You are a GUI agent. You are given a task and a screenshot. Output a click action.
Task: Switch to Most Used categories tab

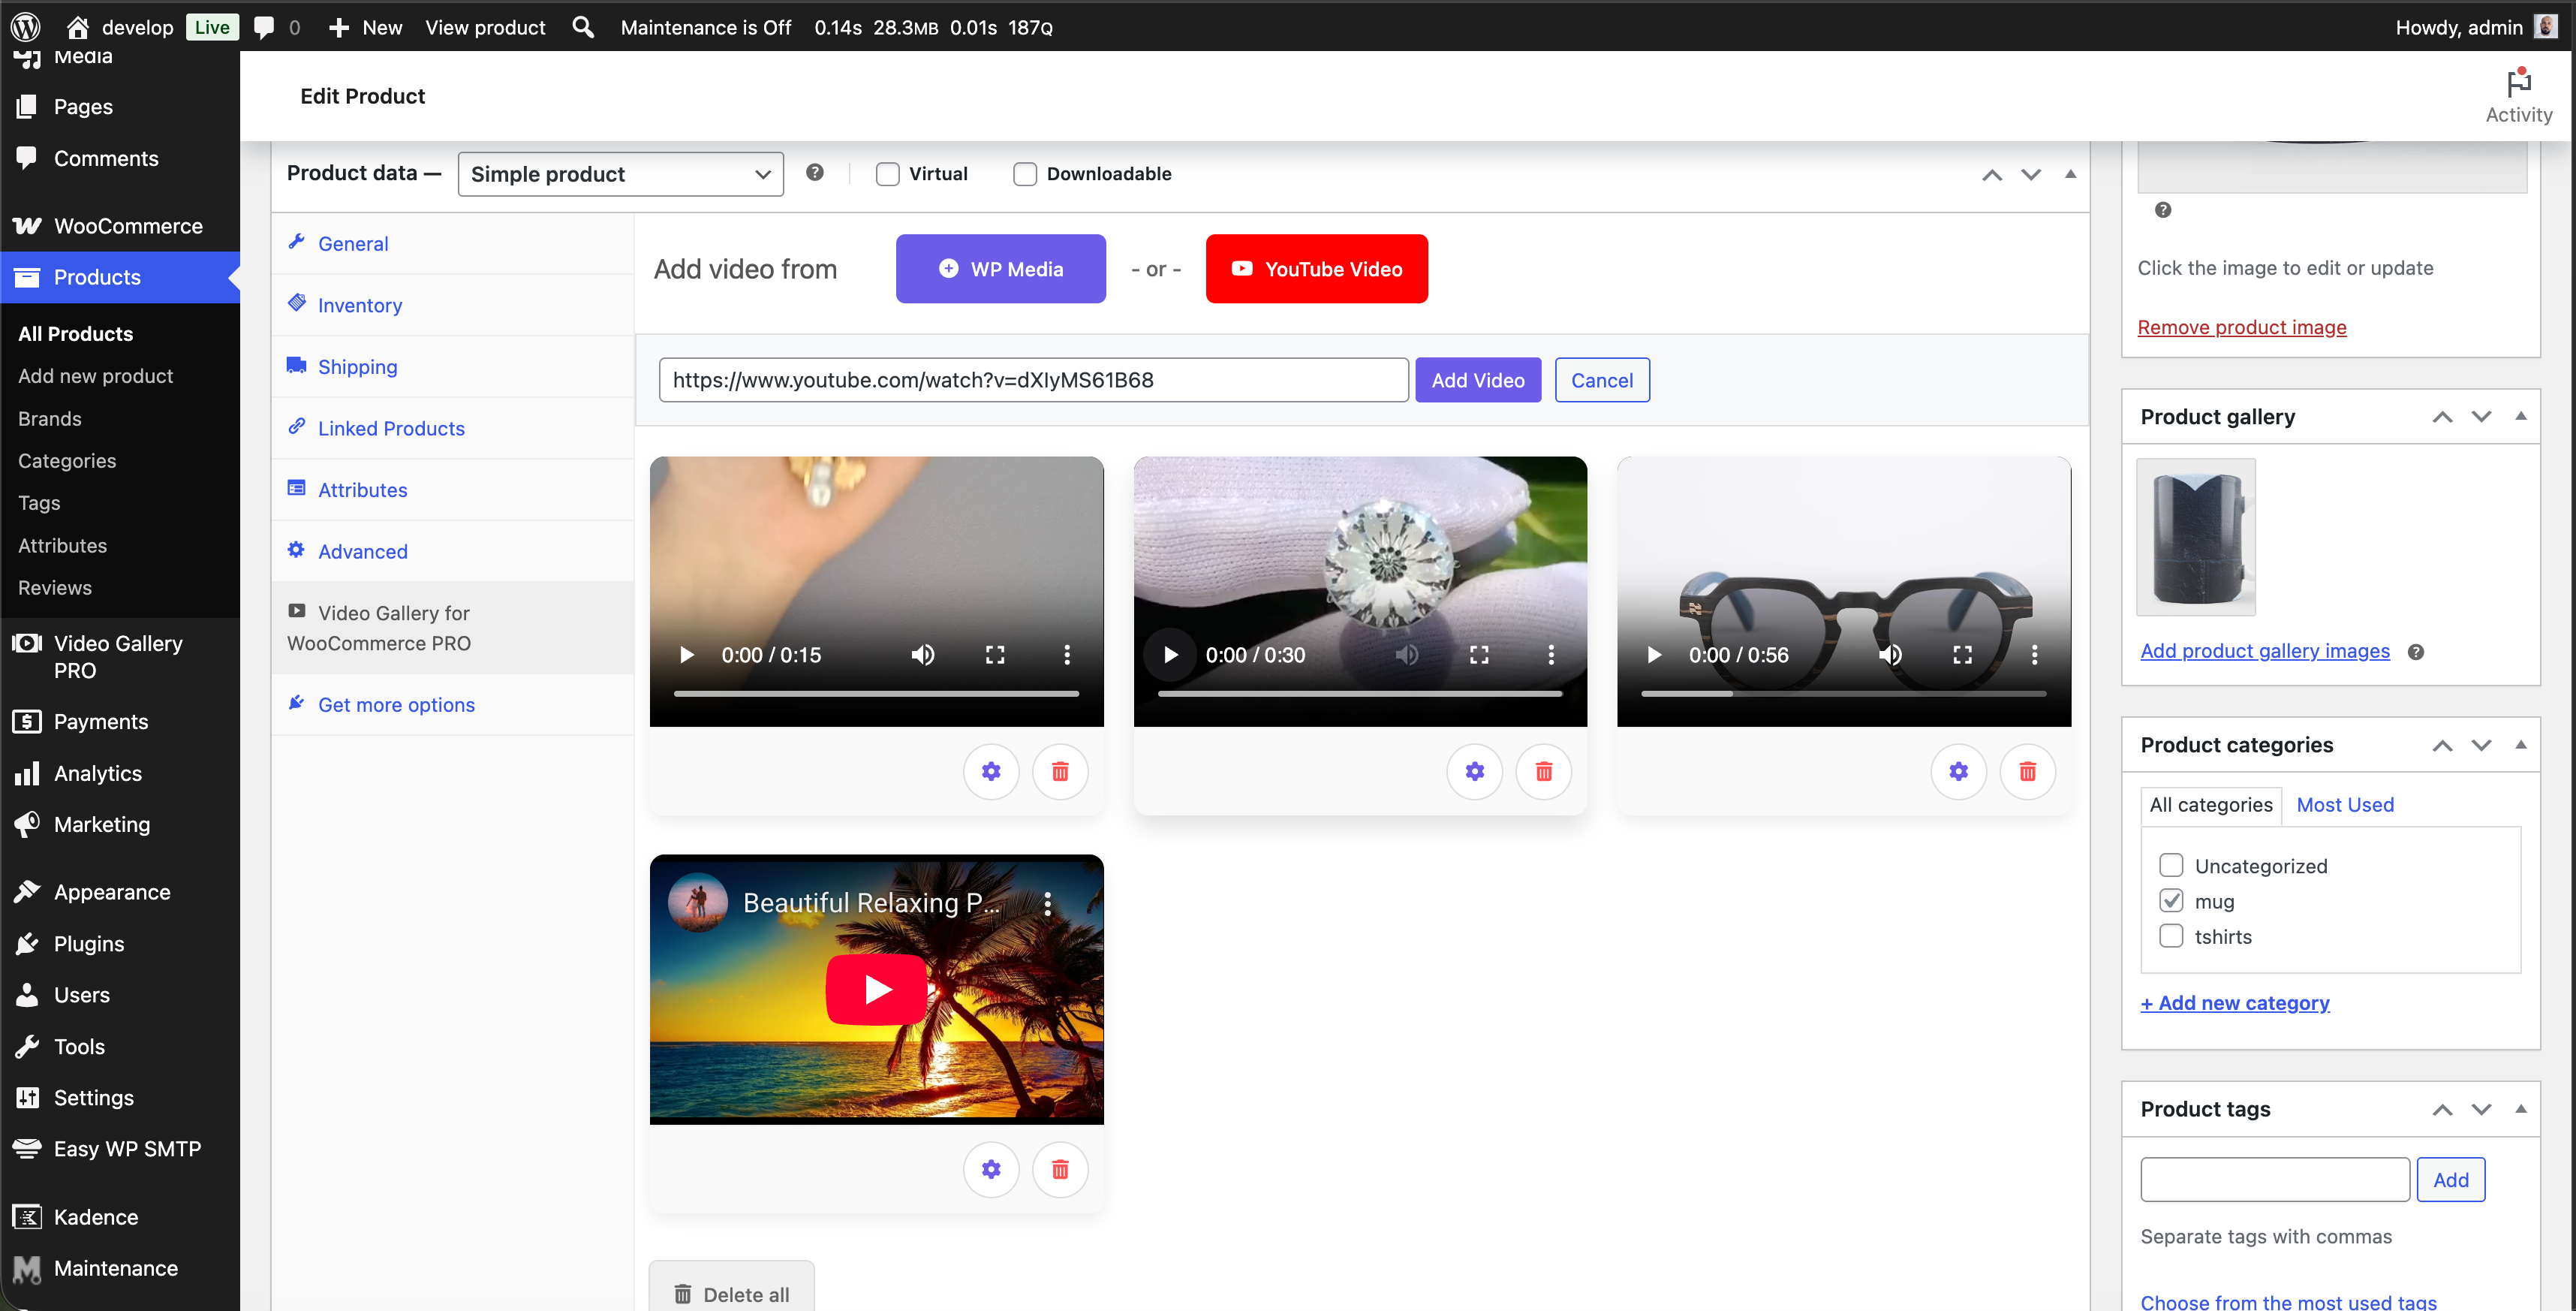2345,804
